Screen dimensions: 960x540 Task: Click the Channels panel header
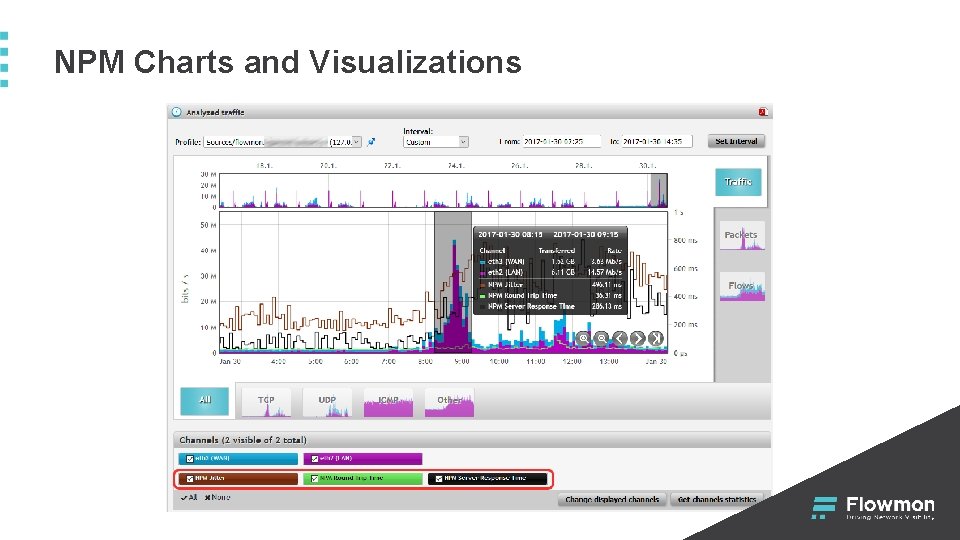471,440
